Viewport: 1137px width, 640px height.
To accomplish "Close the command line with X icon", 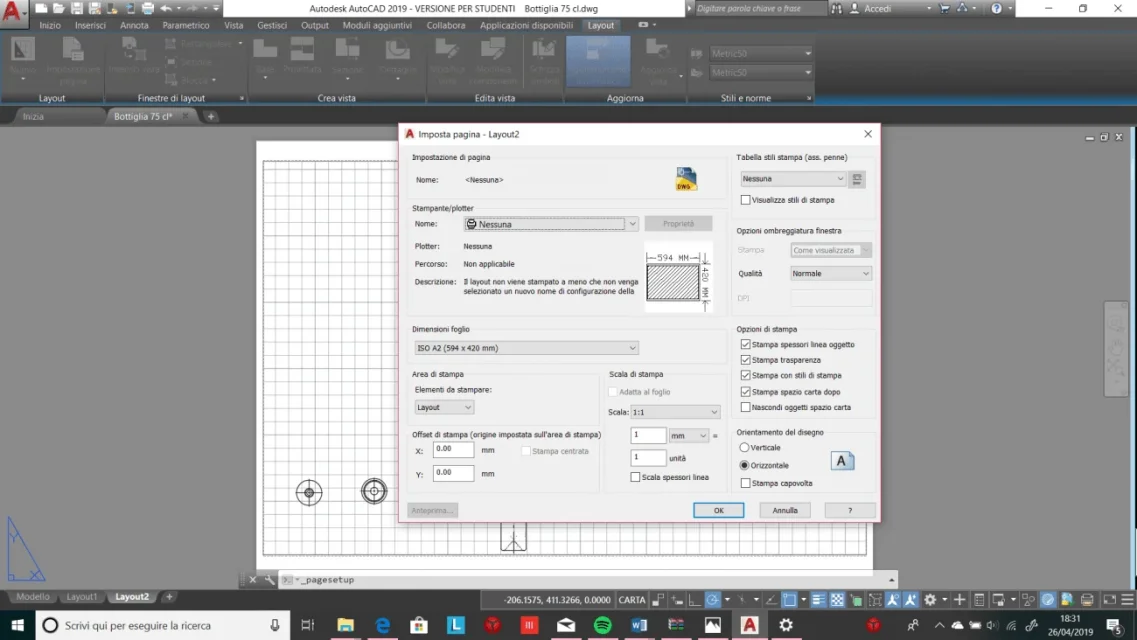I will 252,580.
